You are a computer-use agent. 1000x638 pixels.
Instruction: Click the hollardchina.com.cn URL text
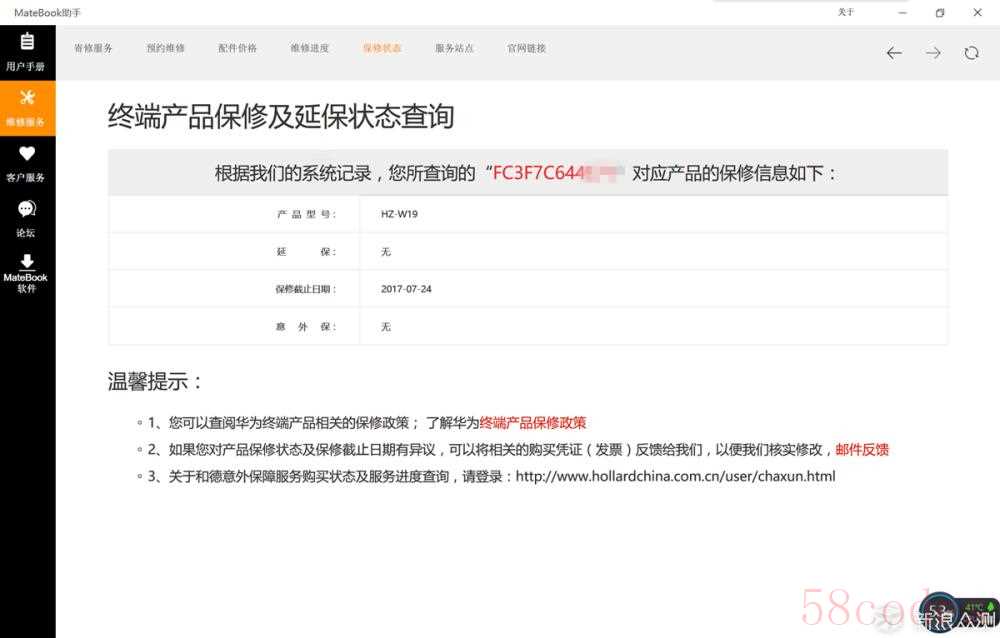(x=675, y=477)
